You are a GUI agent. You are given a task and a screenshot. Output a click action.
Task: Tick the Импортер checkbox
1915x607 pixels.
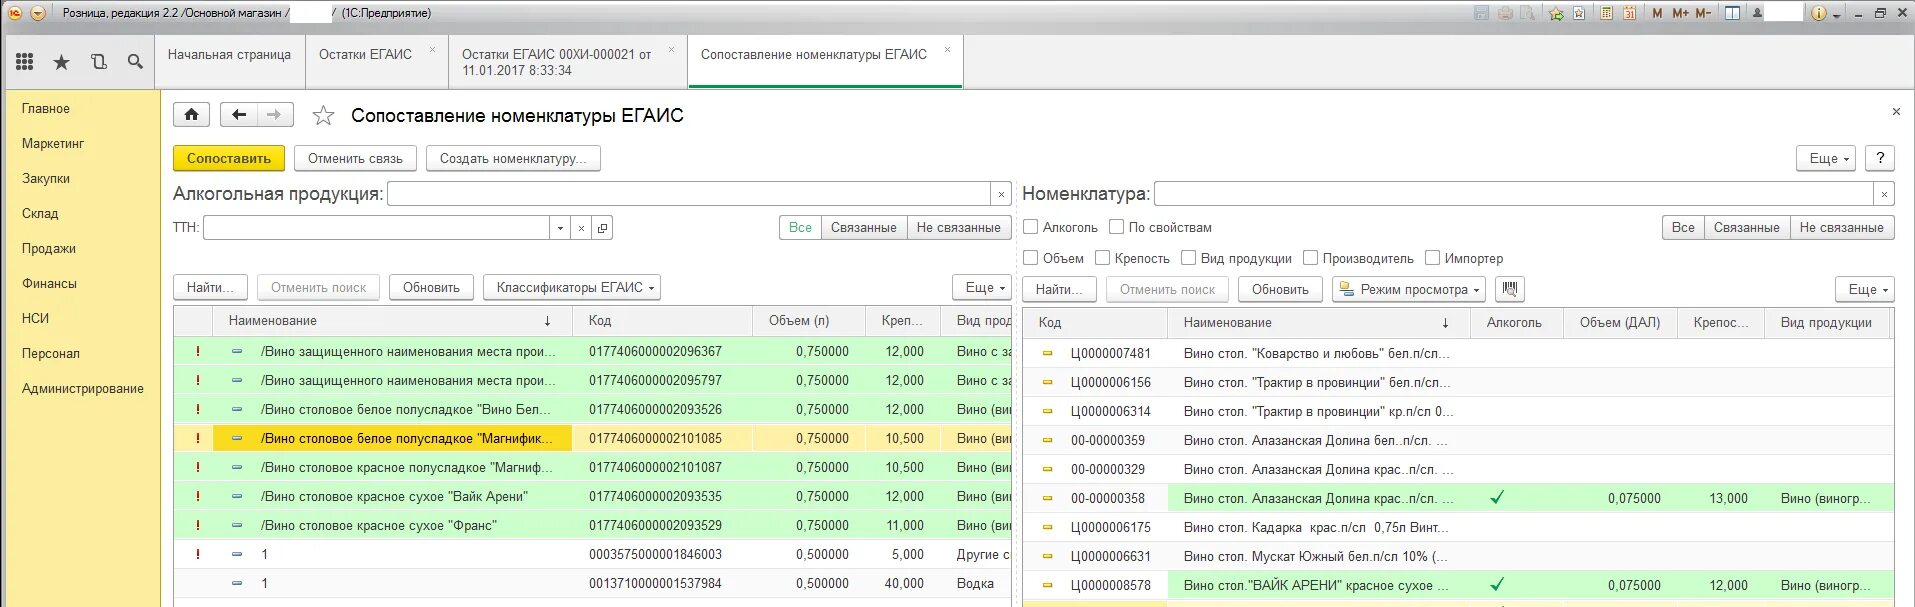click(1433, 258)
